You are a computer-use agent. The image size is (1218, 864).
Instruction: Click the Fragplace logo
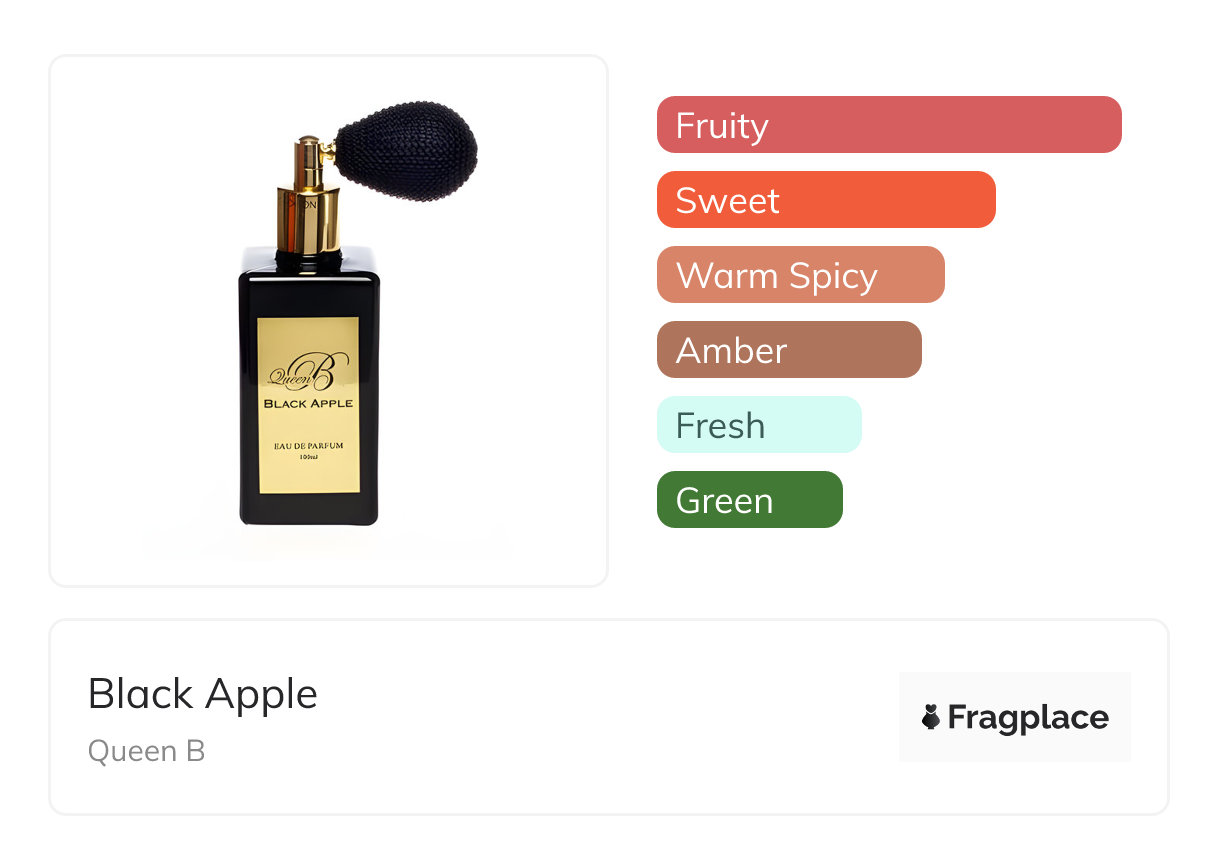pyautogui.click(x=1015, y=717)
